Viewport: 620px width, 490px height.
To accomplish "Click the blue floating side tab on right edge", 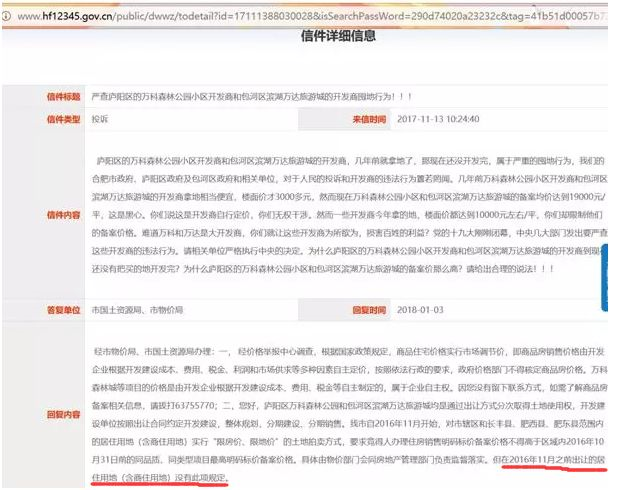I will coord(604,277).
